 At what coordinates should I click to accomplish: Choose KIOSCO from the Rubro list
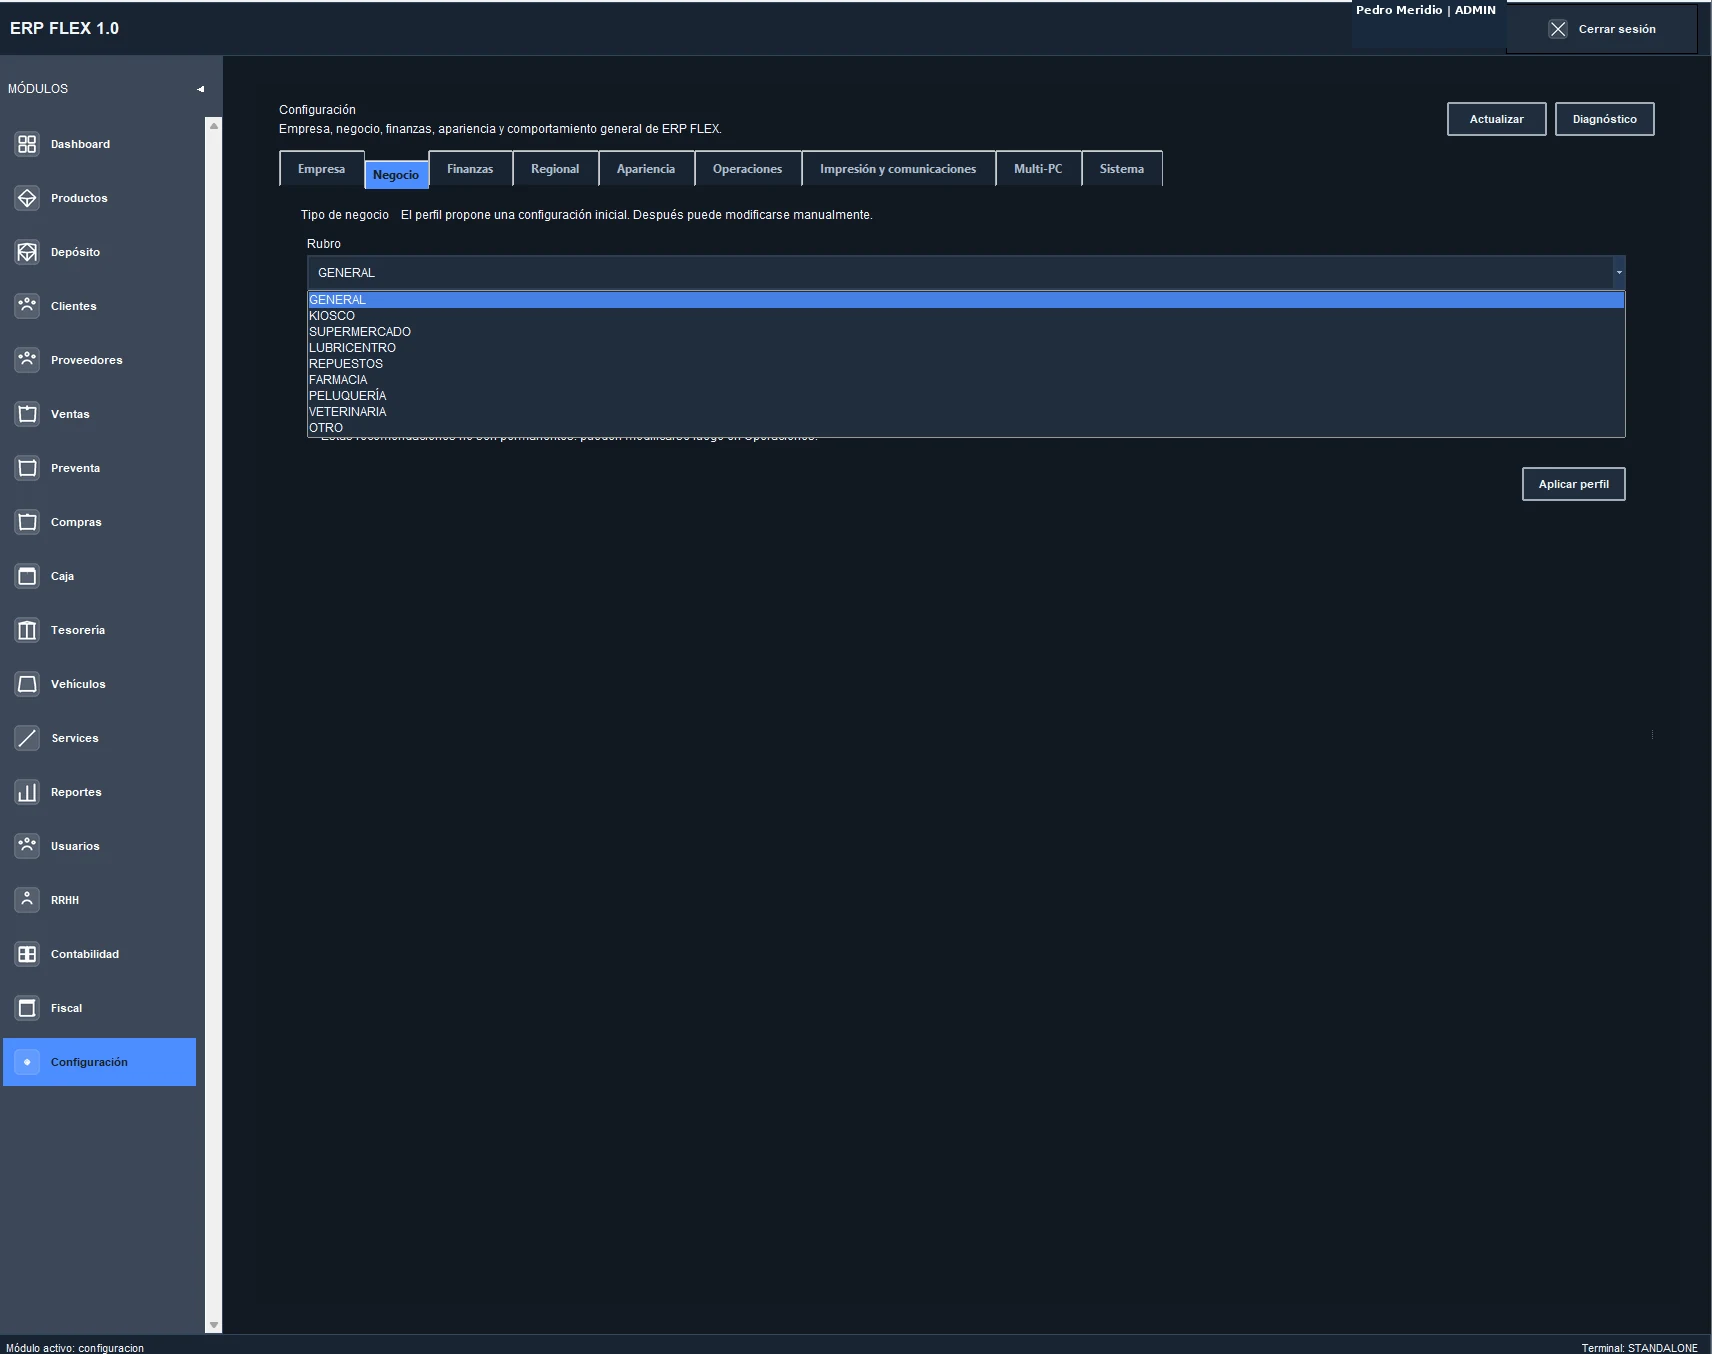point(966,316)
